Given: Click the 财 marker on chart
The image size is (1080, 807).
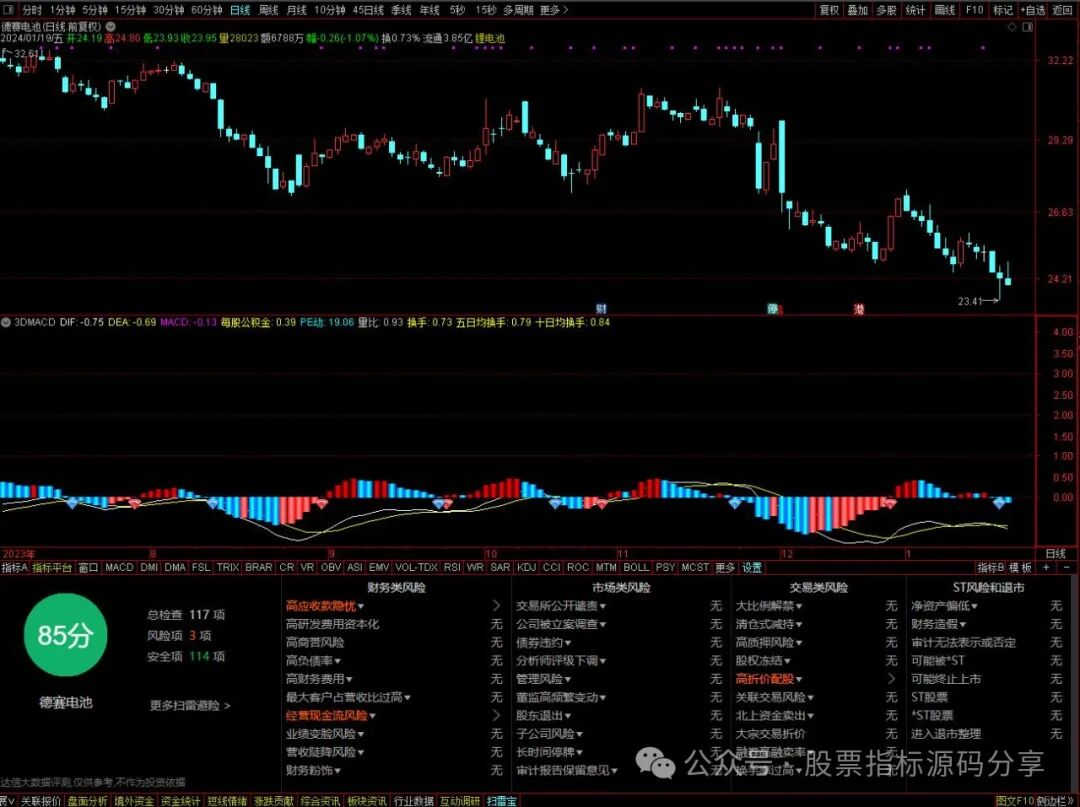Looking at the screenshot, I should click(601, 309).
